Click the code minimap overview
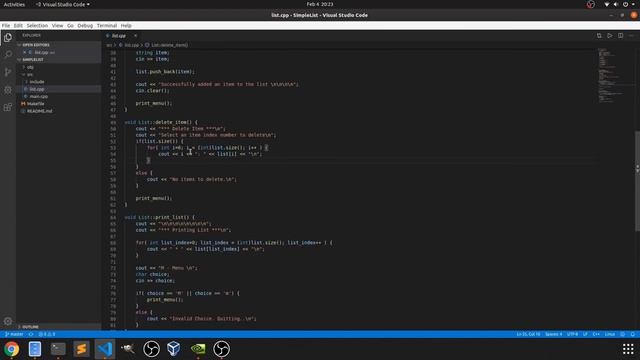This screenshot has height=360, width=640. [611, 76]
